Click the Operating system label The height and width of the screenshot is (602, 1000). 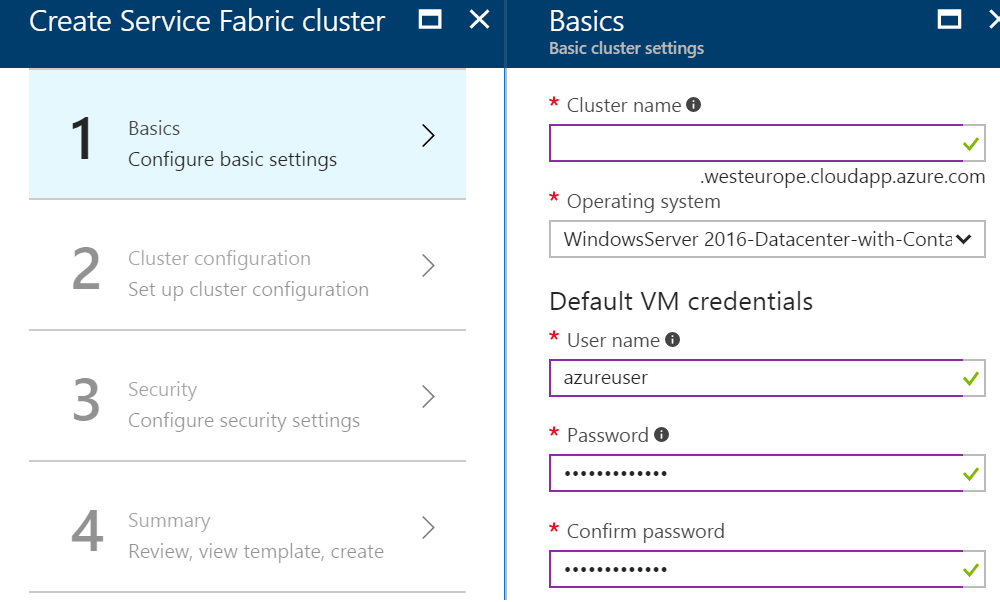click(643, 202)
